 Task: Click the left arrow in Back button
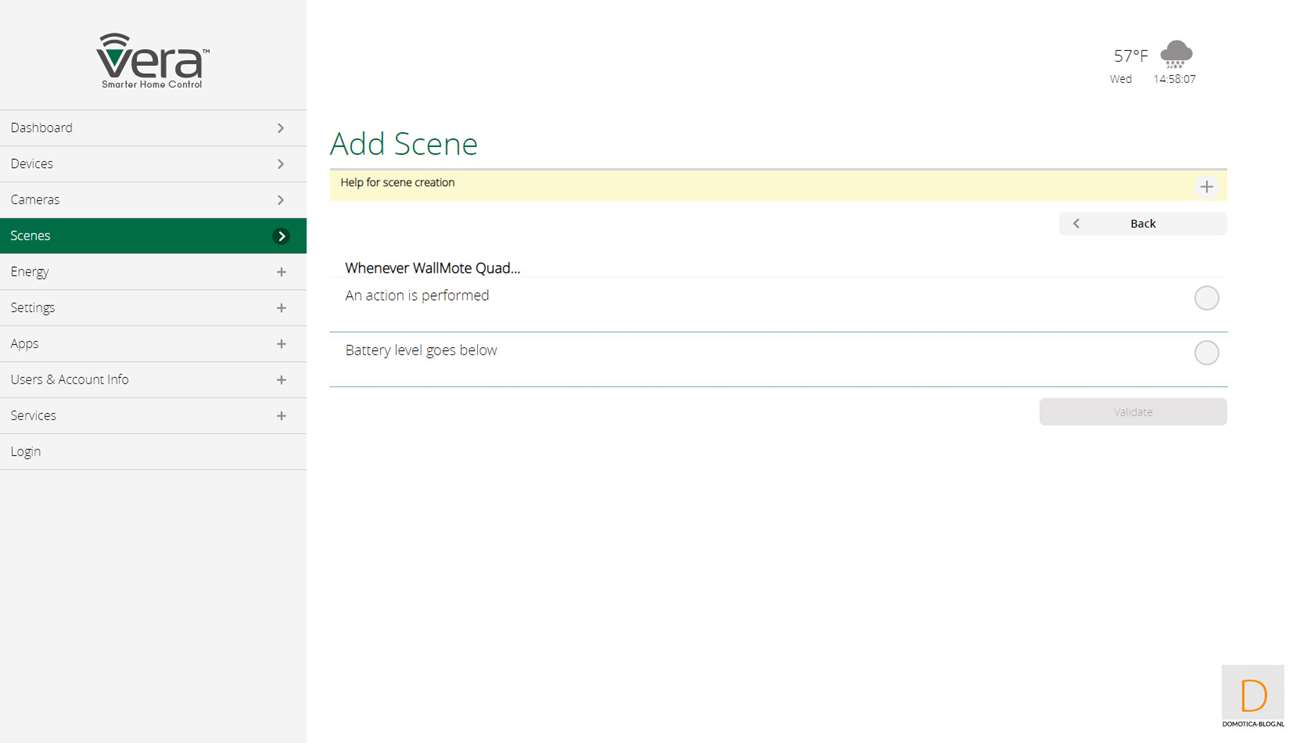(x=1076, y=224)
